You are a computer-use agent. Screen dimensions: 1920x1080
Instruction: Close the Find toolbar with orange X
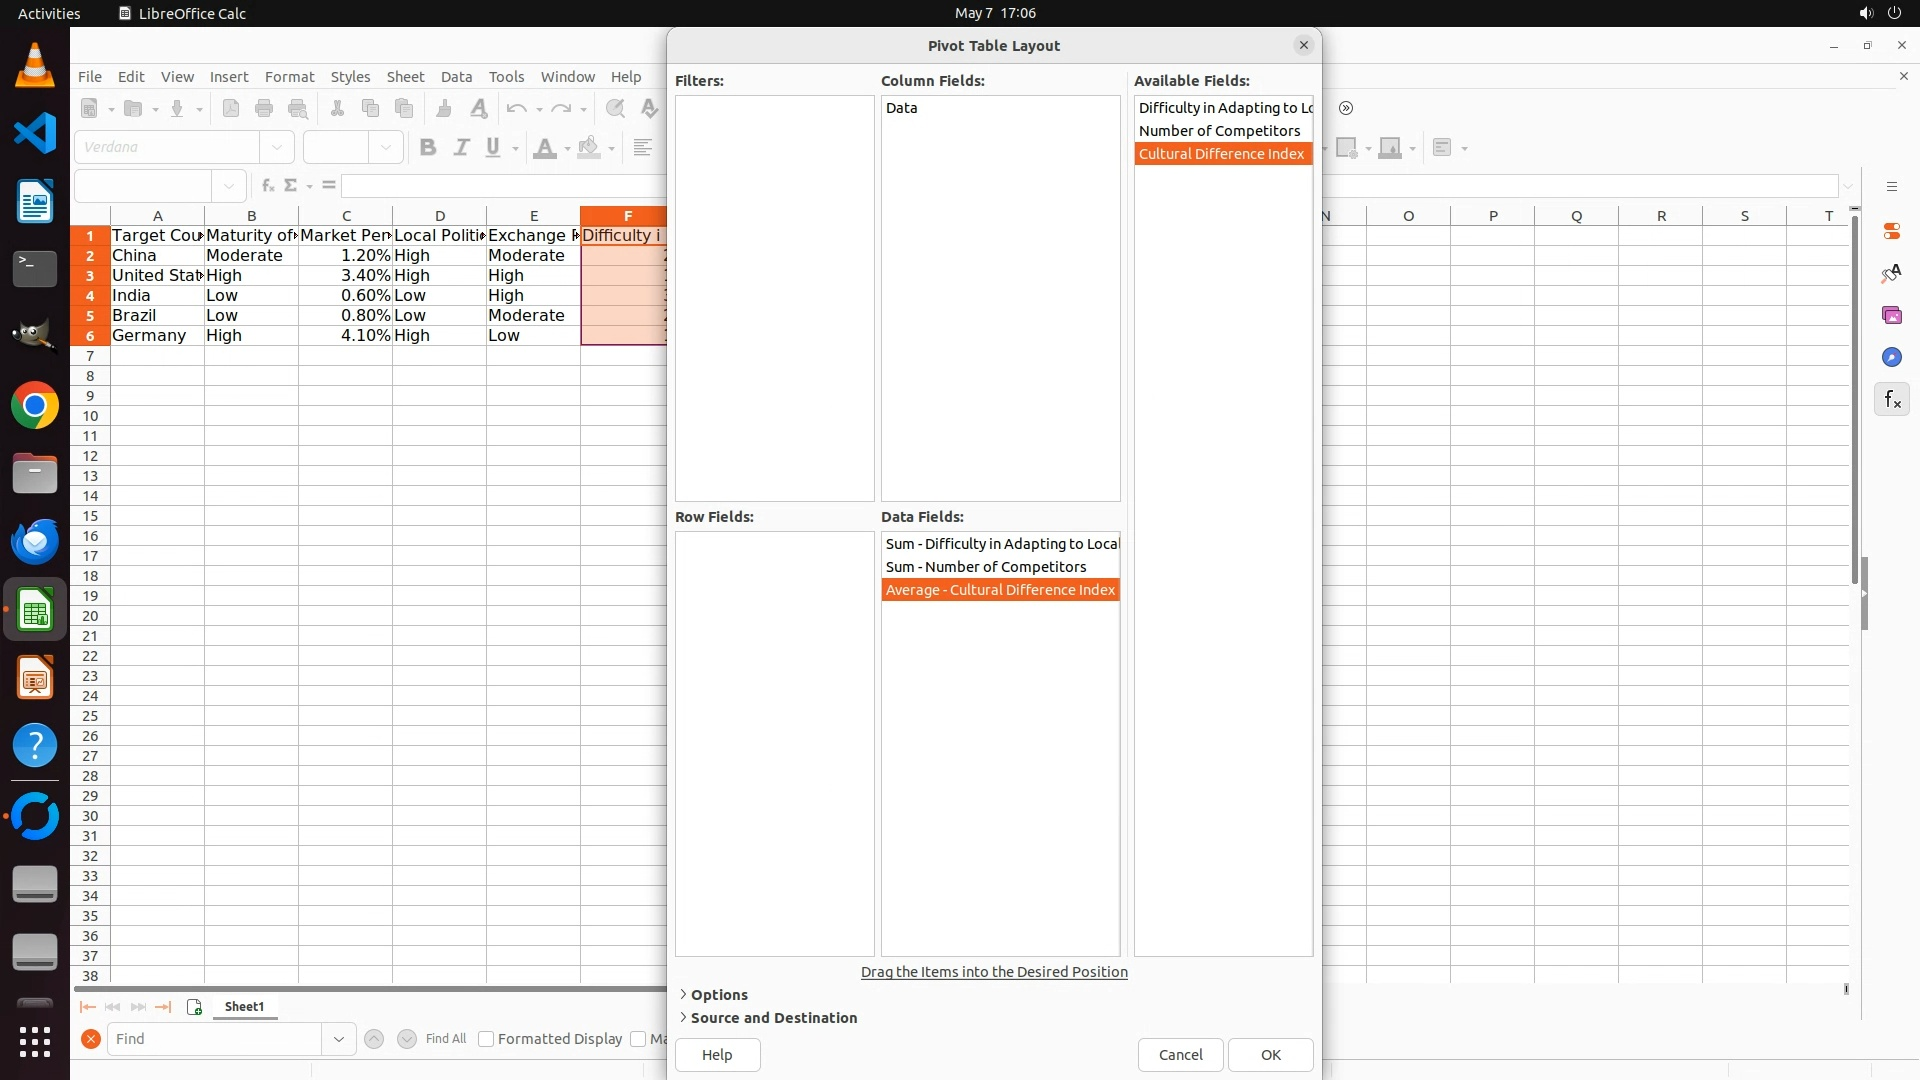pyautogui.click(x=91, y=1039)
